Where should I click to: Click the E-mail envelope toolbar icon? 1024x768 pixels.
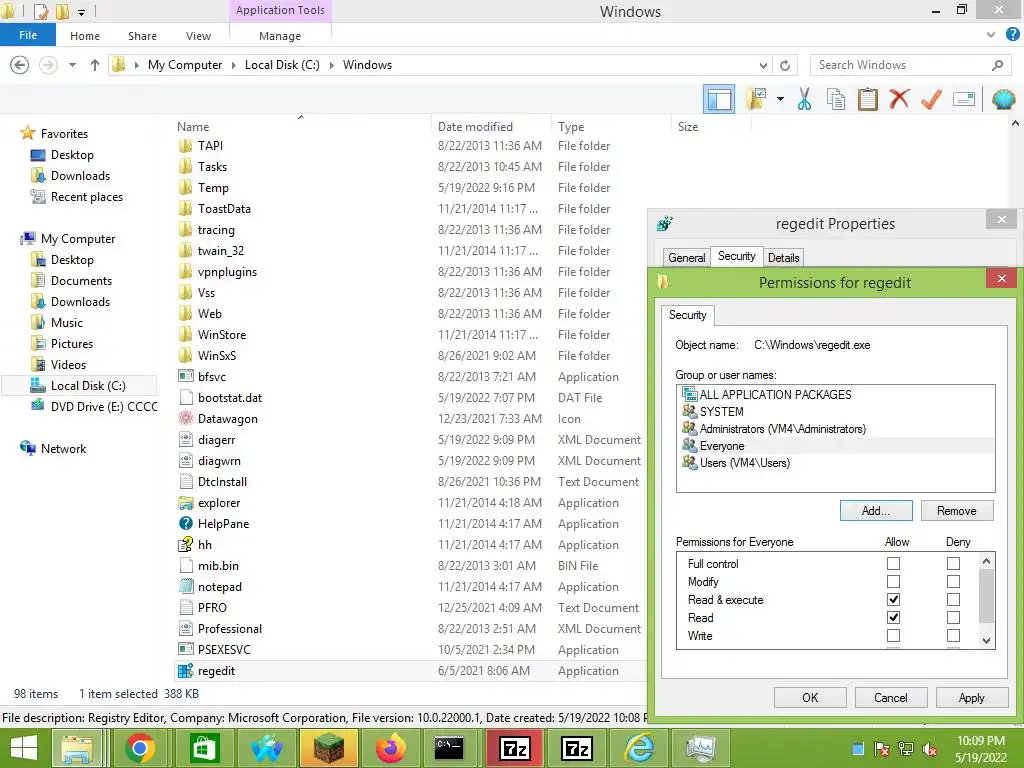pos(964,99)
